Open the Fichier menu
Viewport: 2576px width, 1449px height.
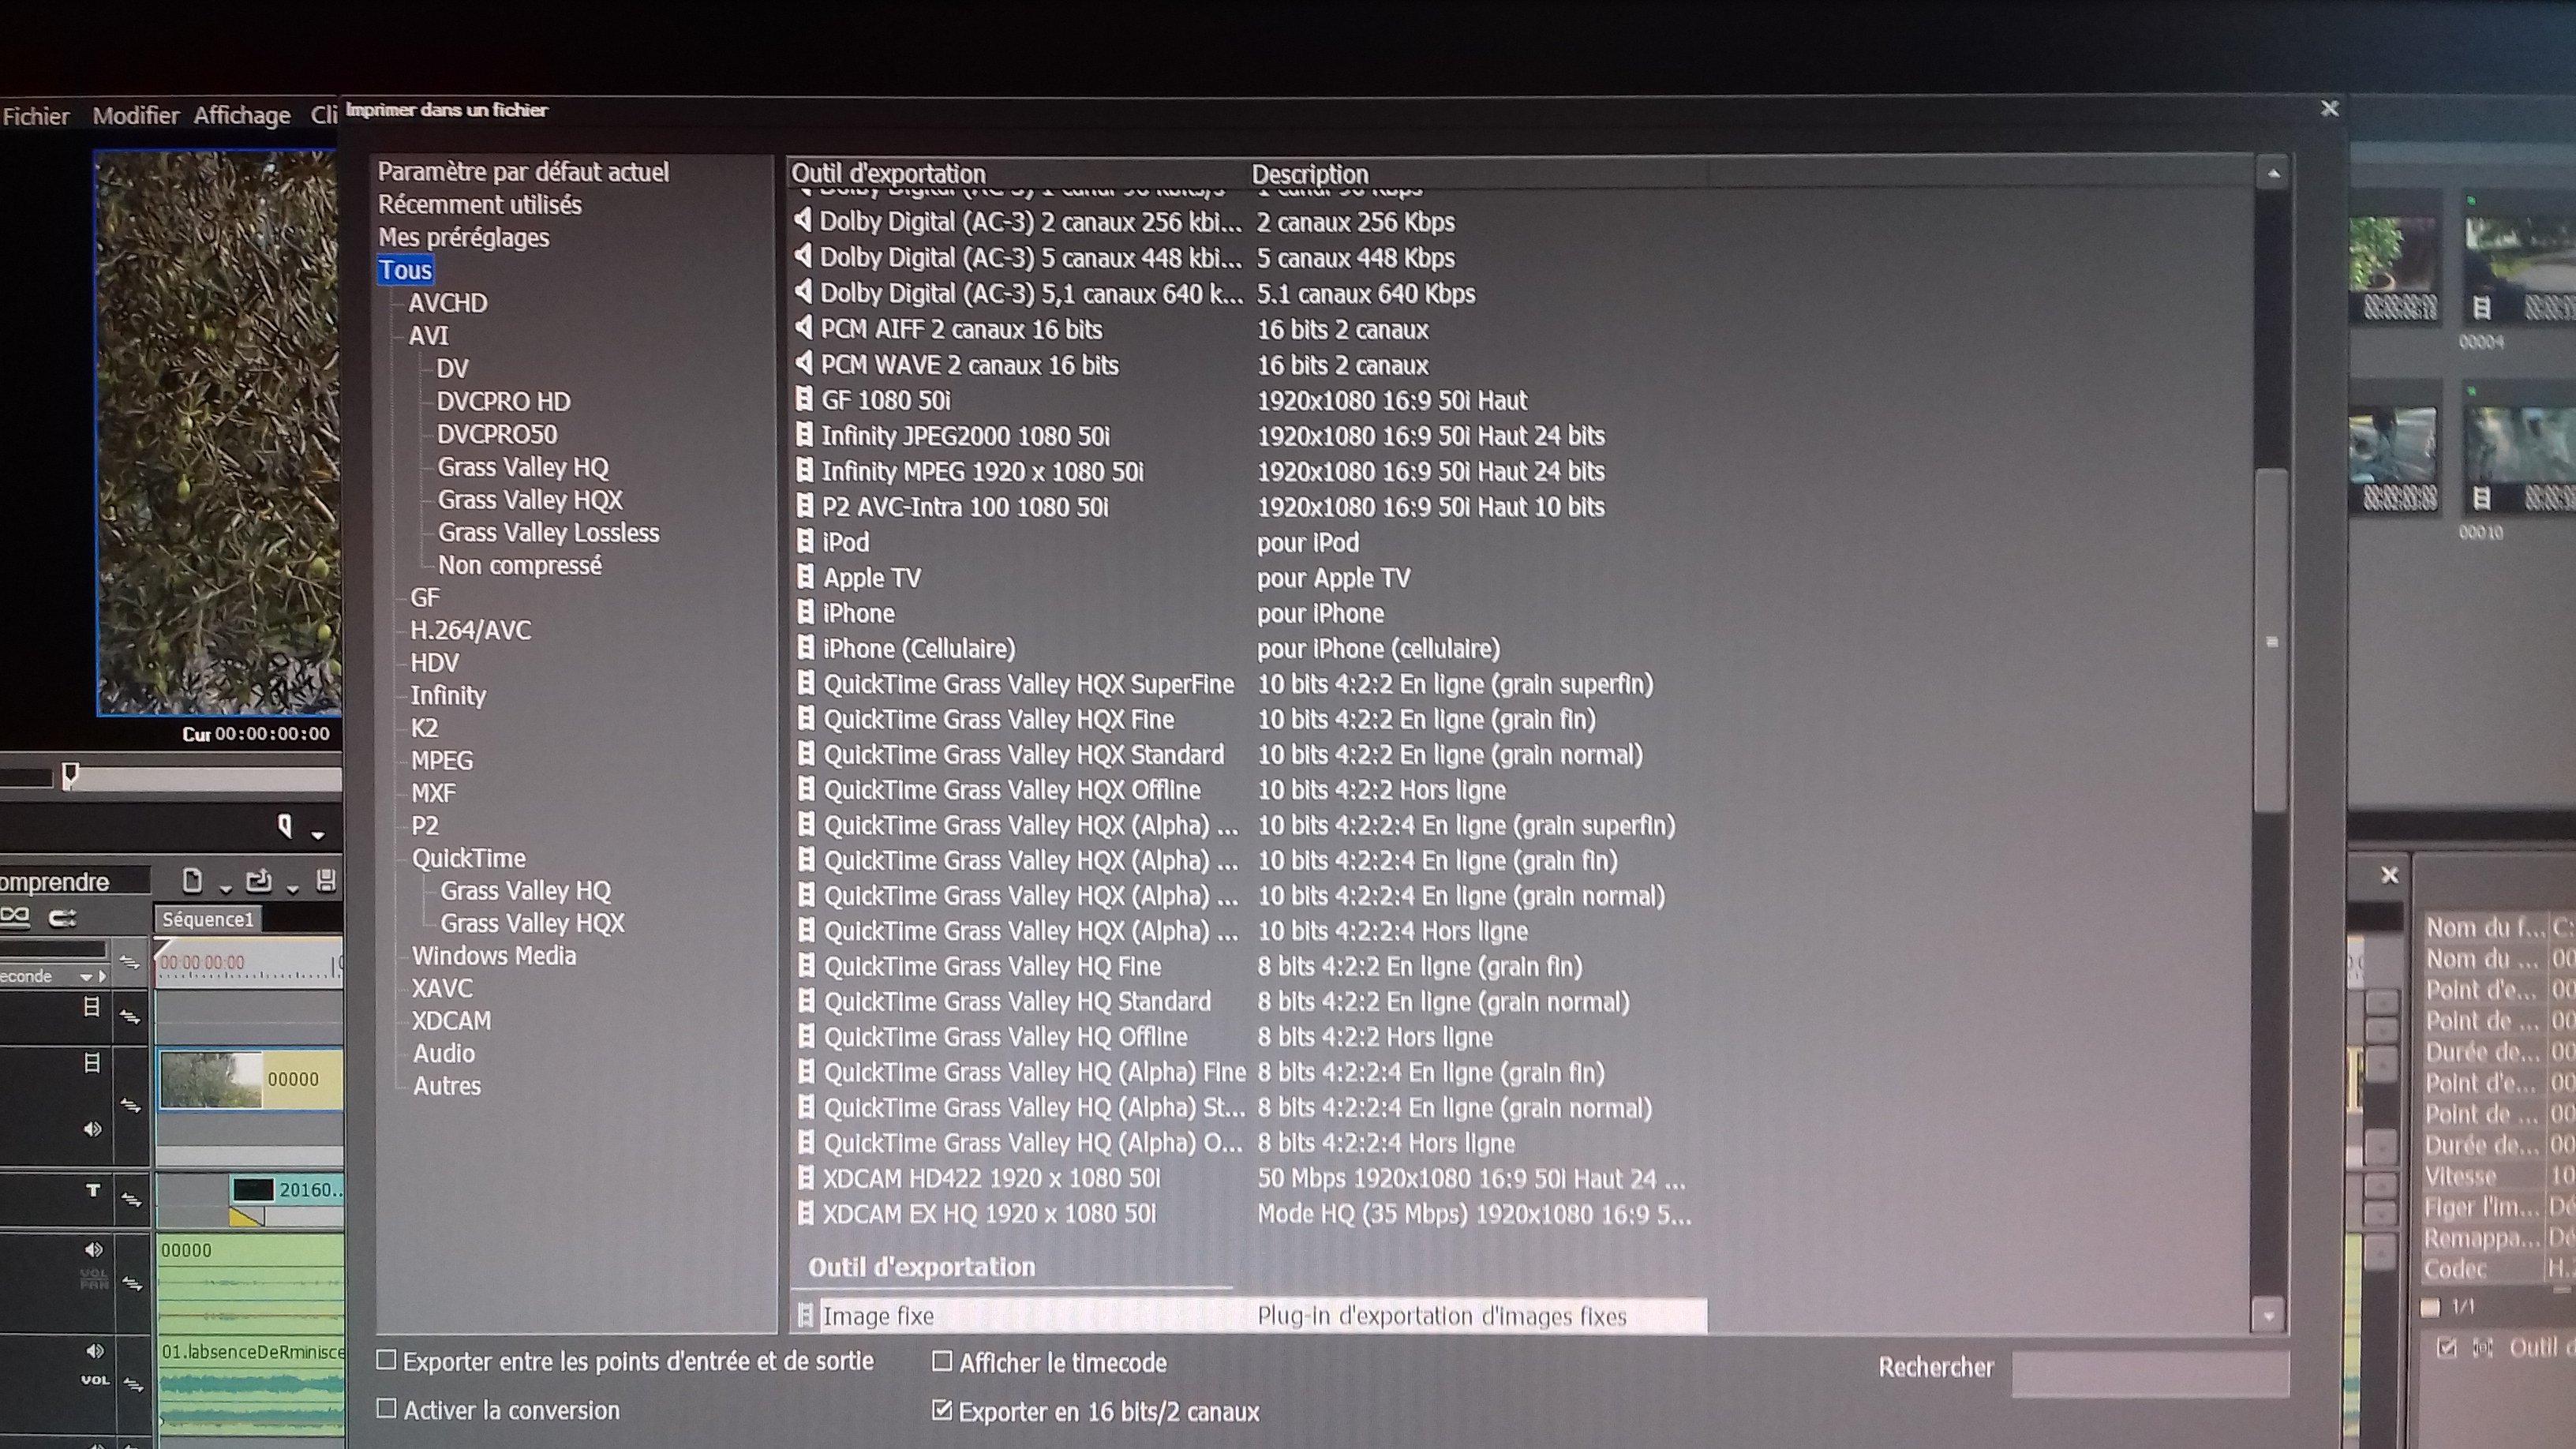click(x=36, y=116)
